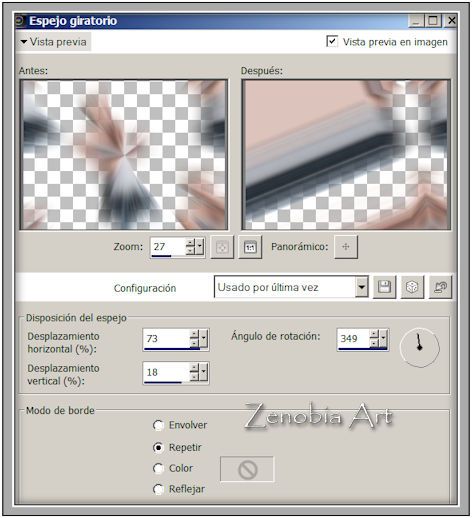Toggle the Vista previa en imagen checkbox

[332, 42]
